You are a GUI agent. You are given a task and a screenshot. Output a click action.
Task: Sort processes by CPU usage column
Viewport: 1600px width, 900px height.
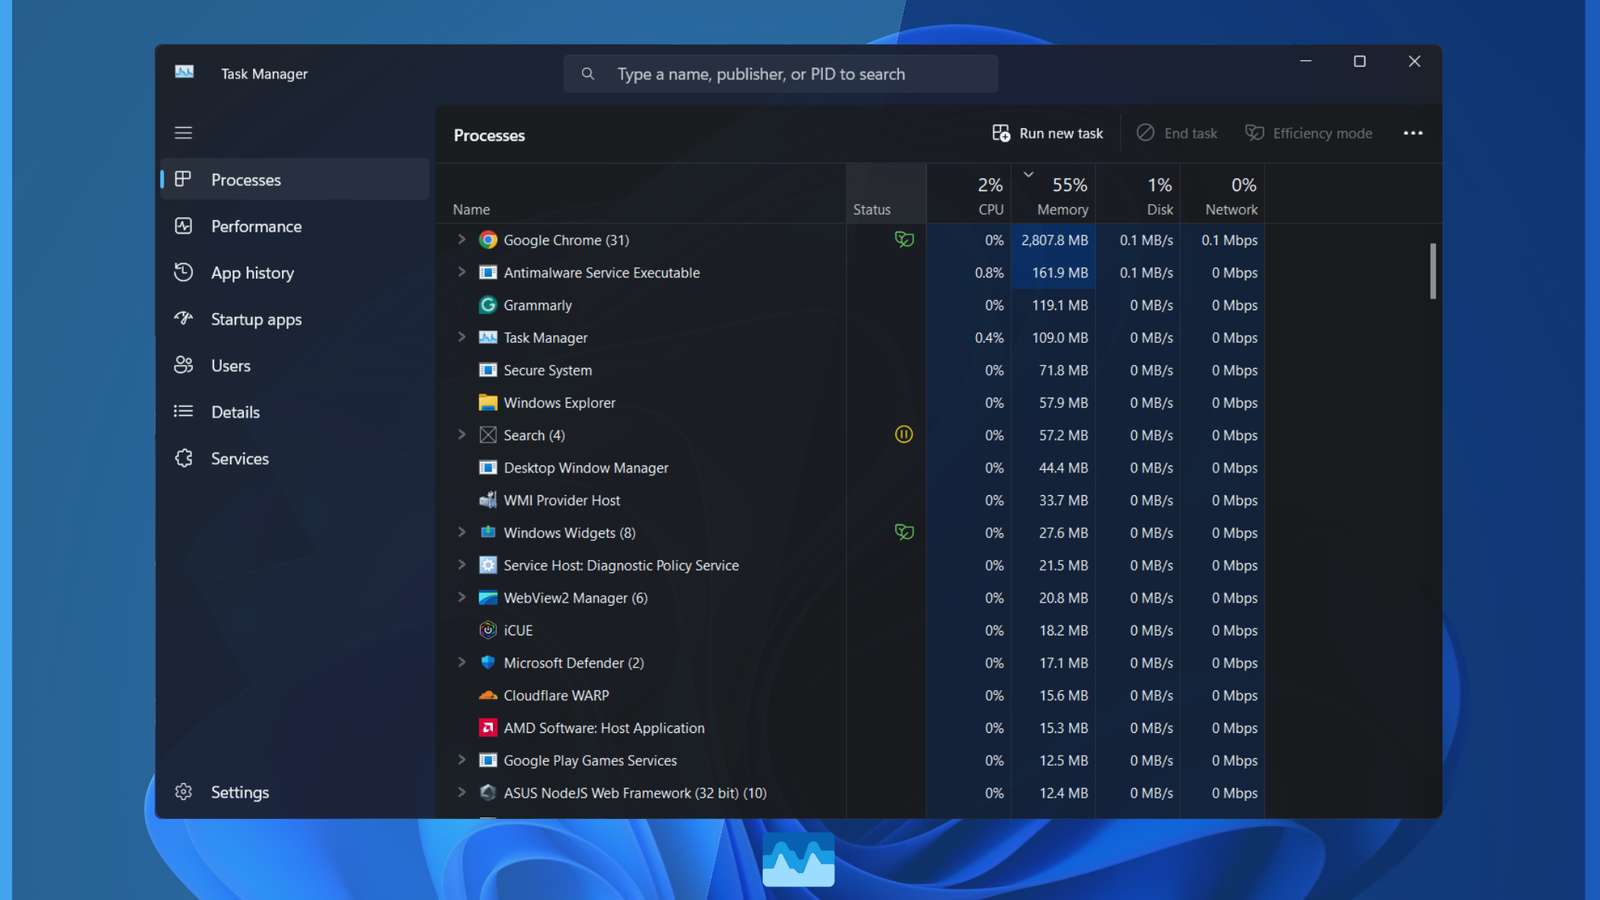coord(969,194)
